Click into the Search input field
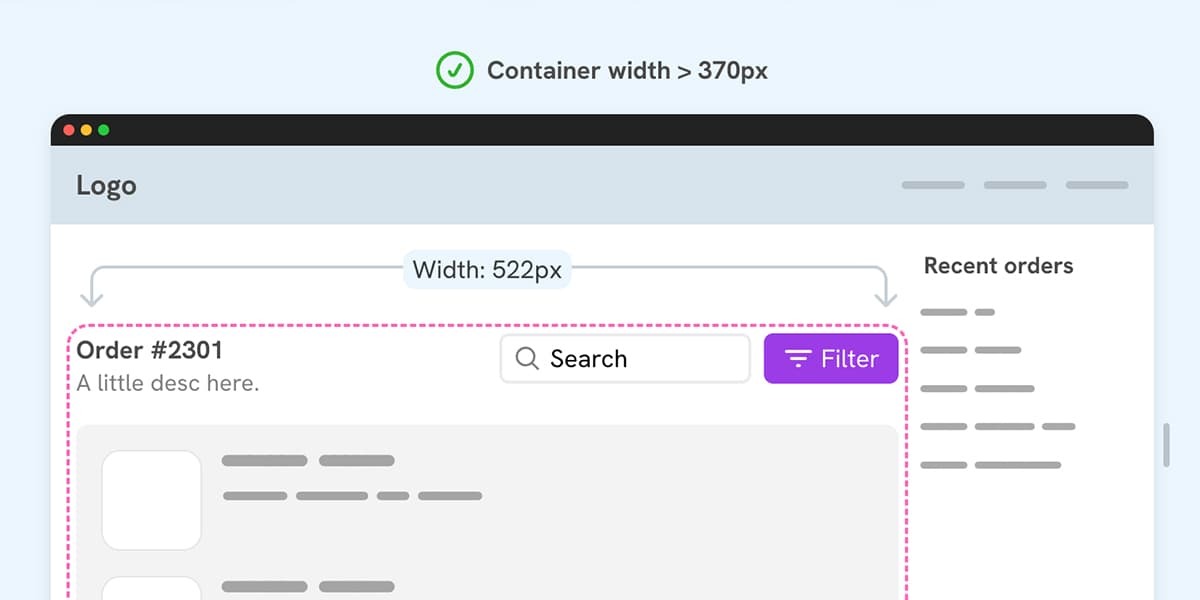Viewport: 1200px width, 600px height. [x=625, y=359]
